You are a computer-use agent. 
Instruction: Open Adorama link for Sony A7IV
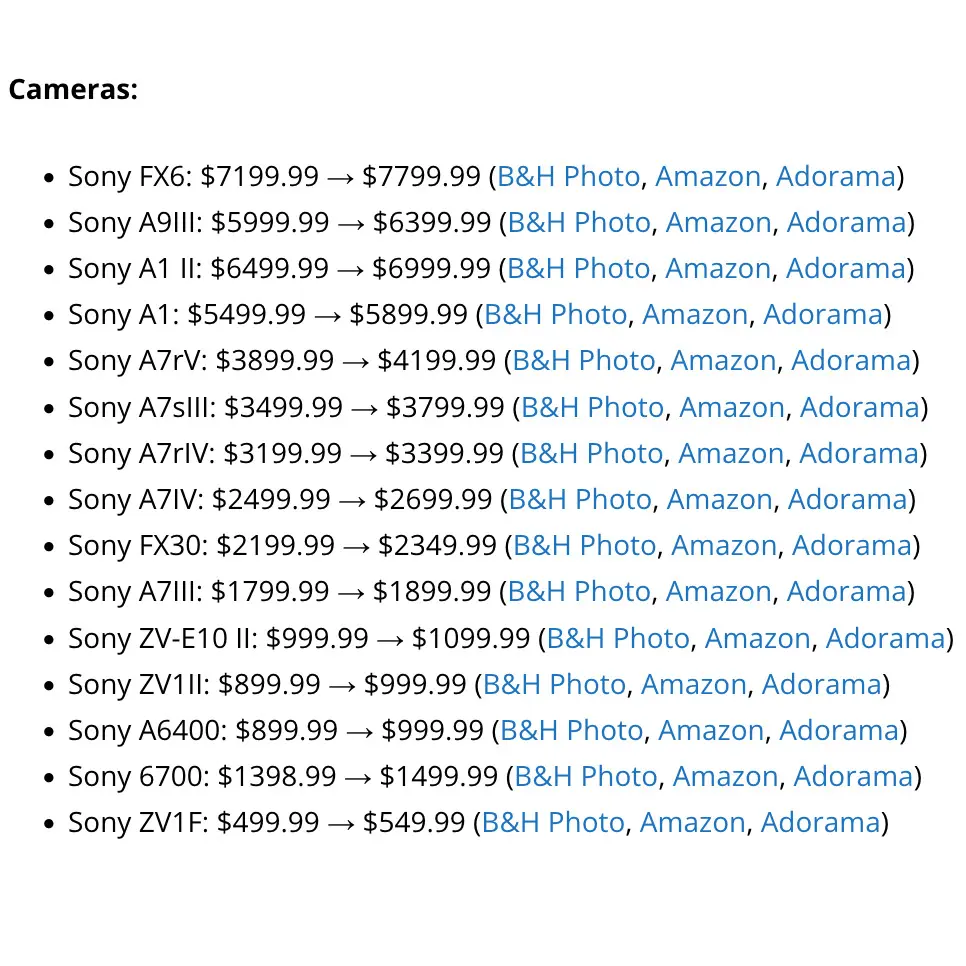pos(848,499)
